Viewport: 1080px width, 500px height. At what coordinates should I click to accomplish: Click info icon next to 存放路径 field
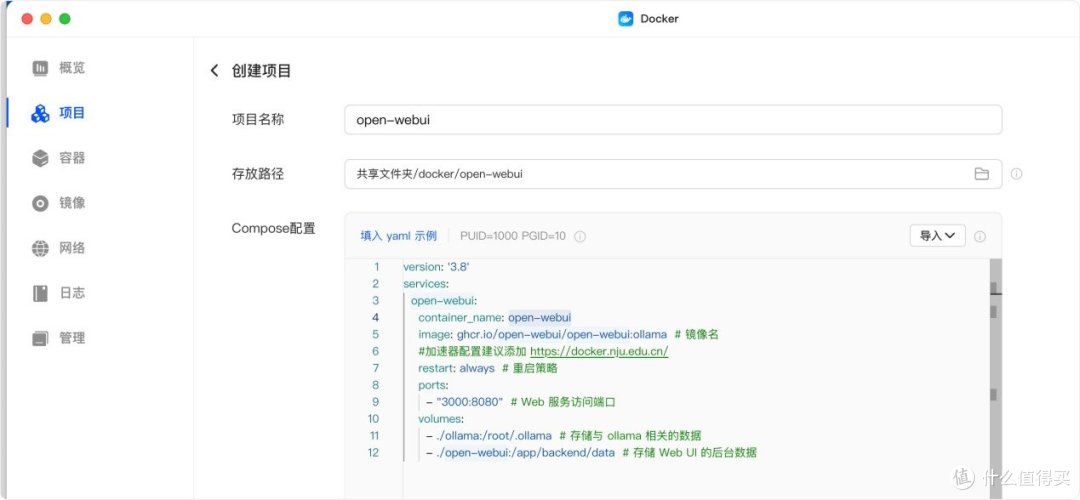point(1016,174)
